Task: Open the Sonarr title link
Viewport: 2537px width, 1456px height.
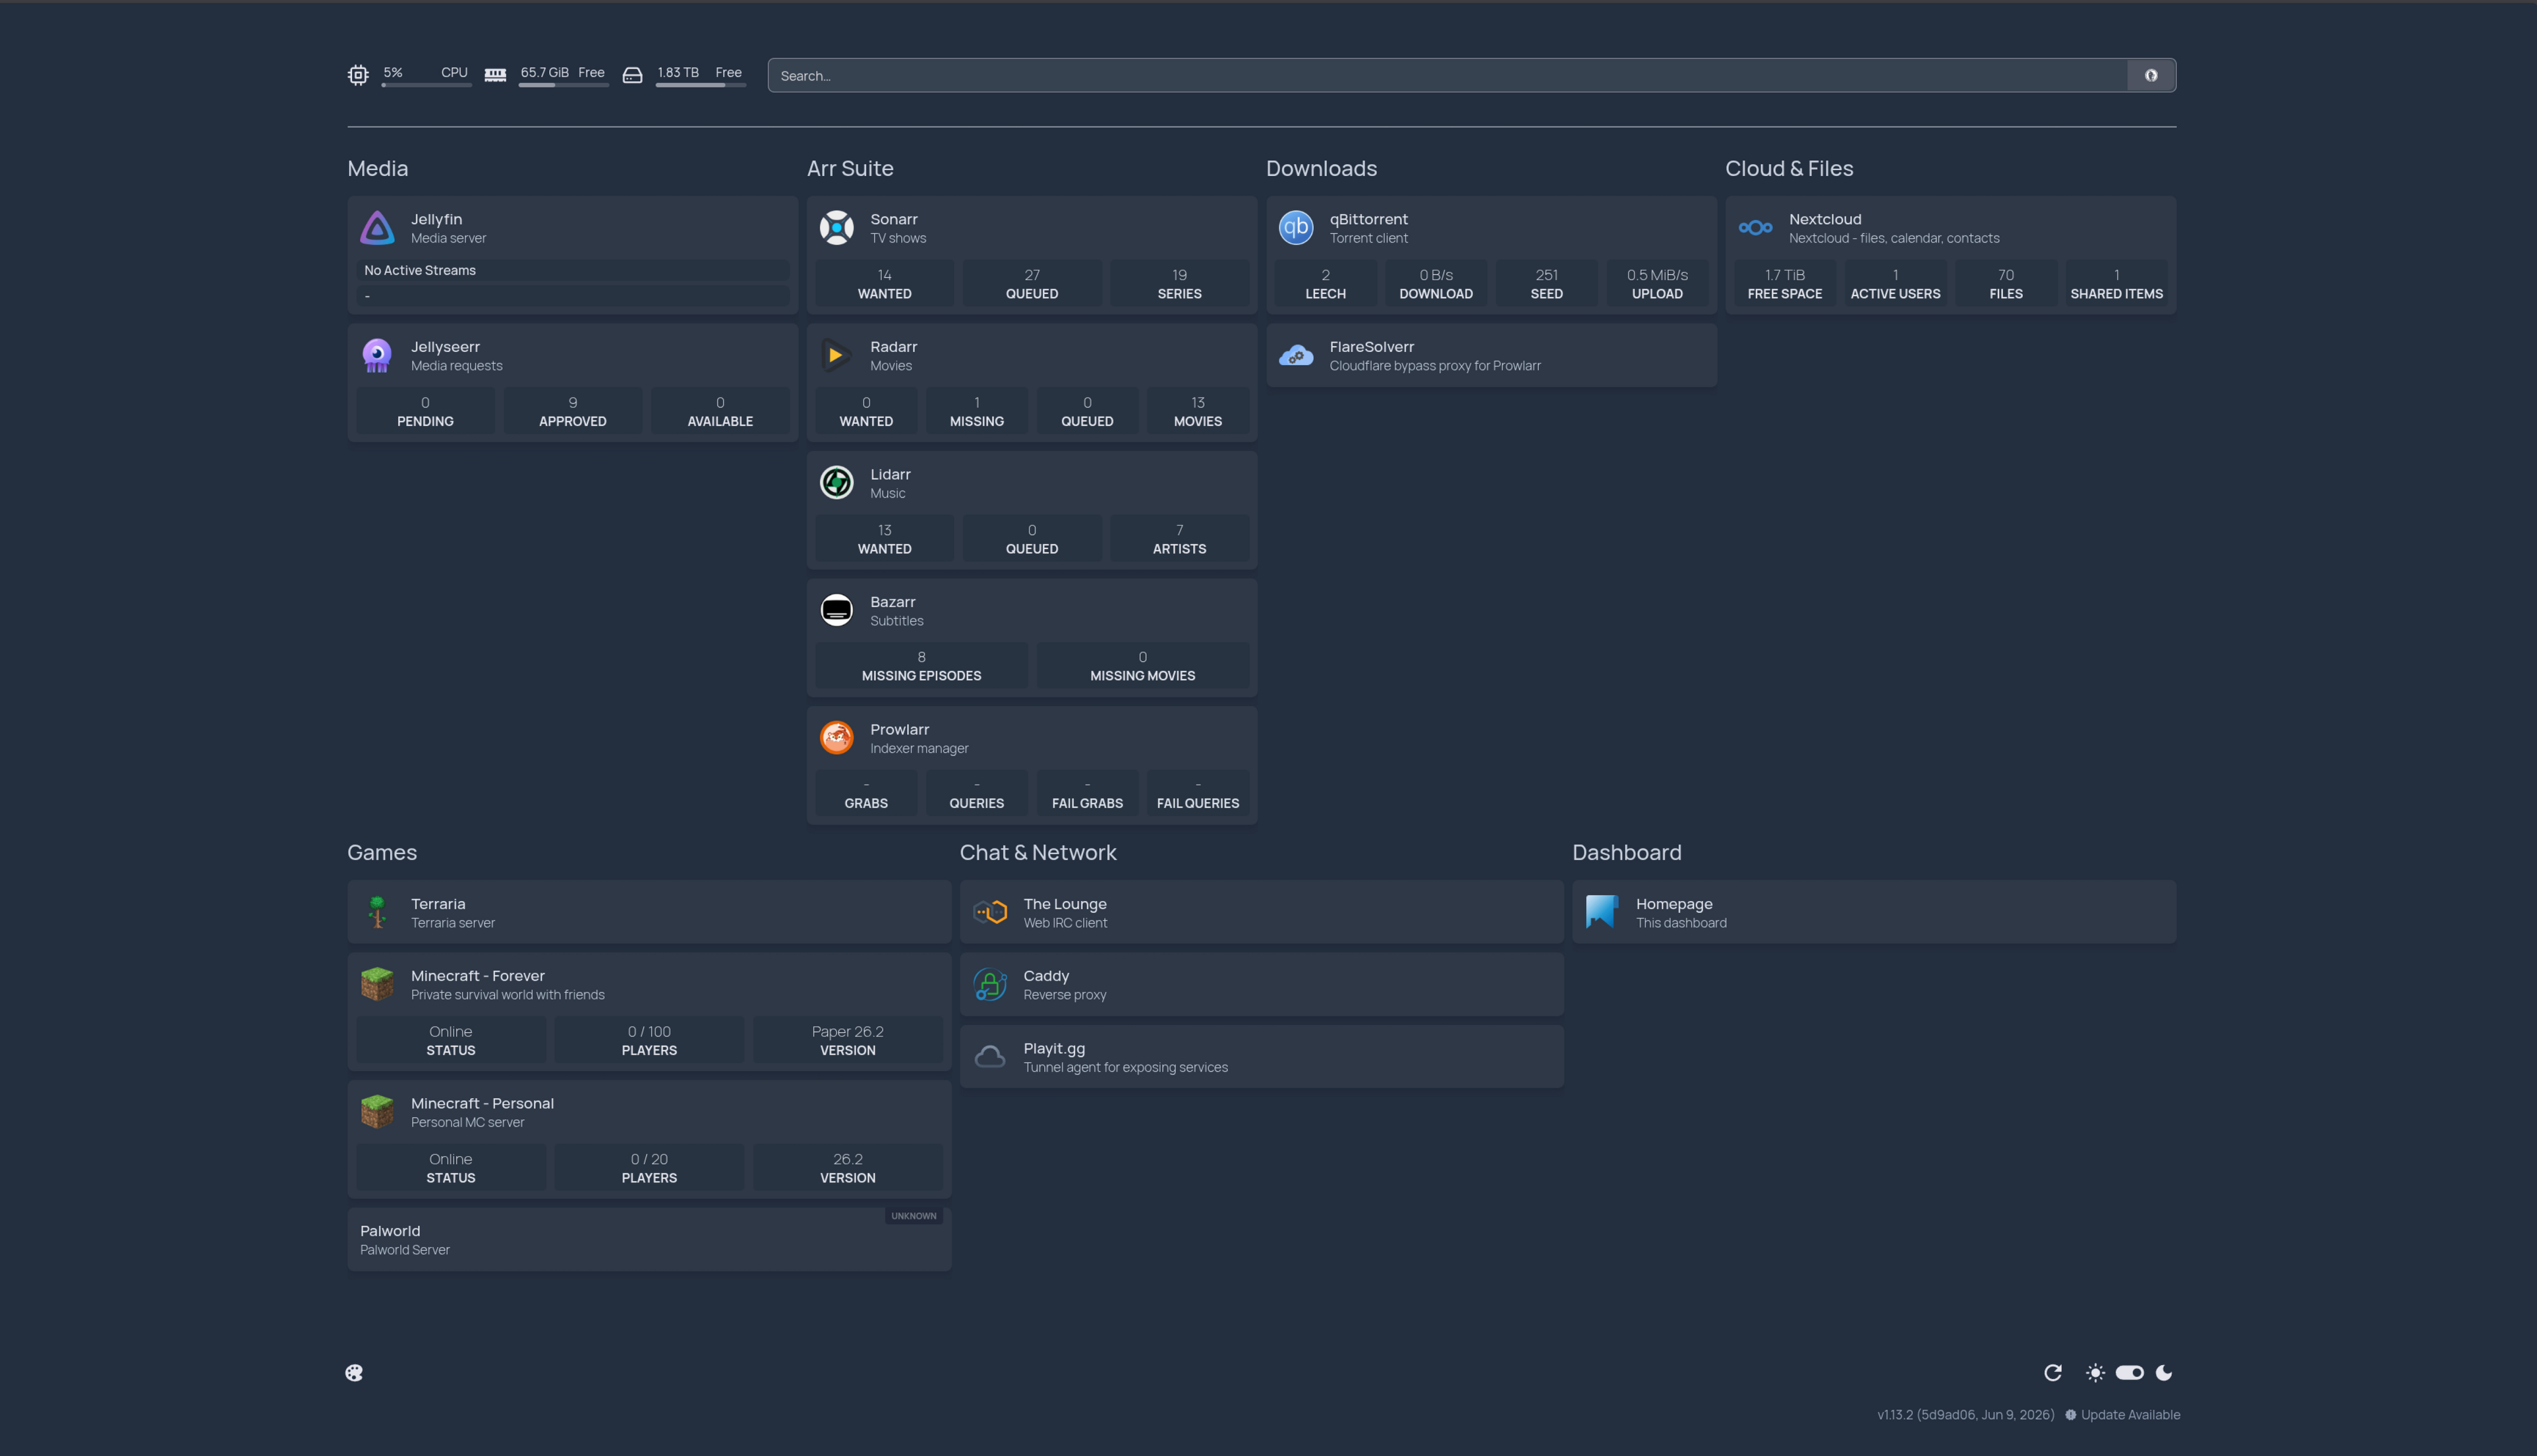Action: pyautogui.click(x=894, y=219)
